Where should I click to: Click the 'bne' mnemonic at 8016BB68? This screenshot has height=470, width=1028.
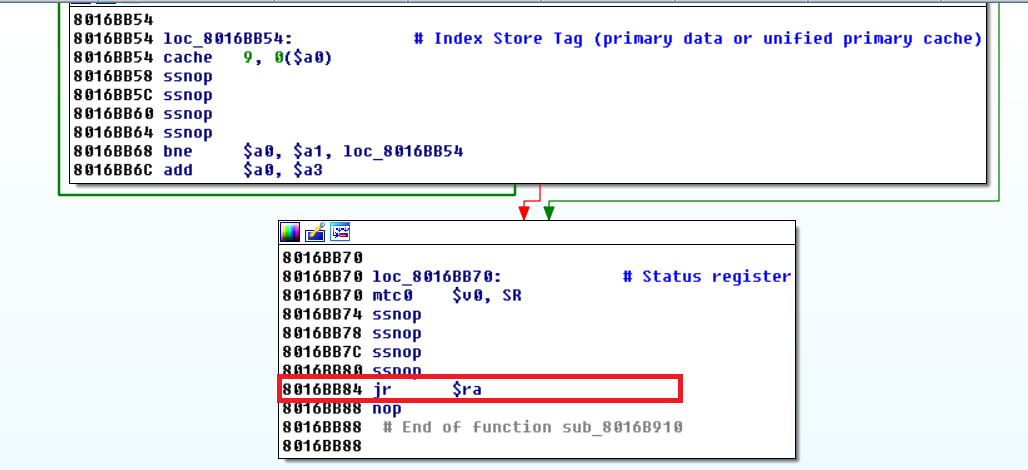[178, 152]
